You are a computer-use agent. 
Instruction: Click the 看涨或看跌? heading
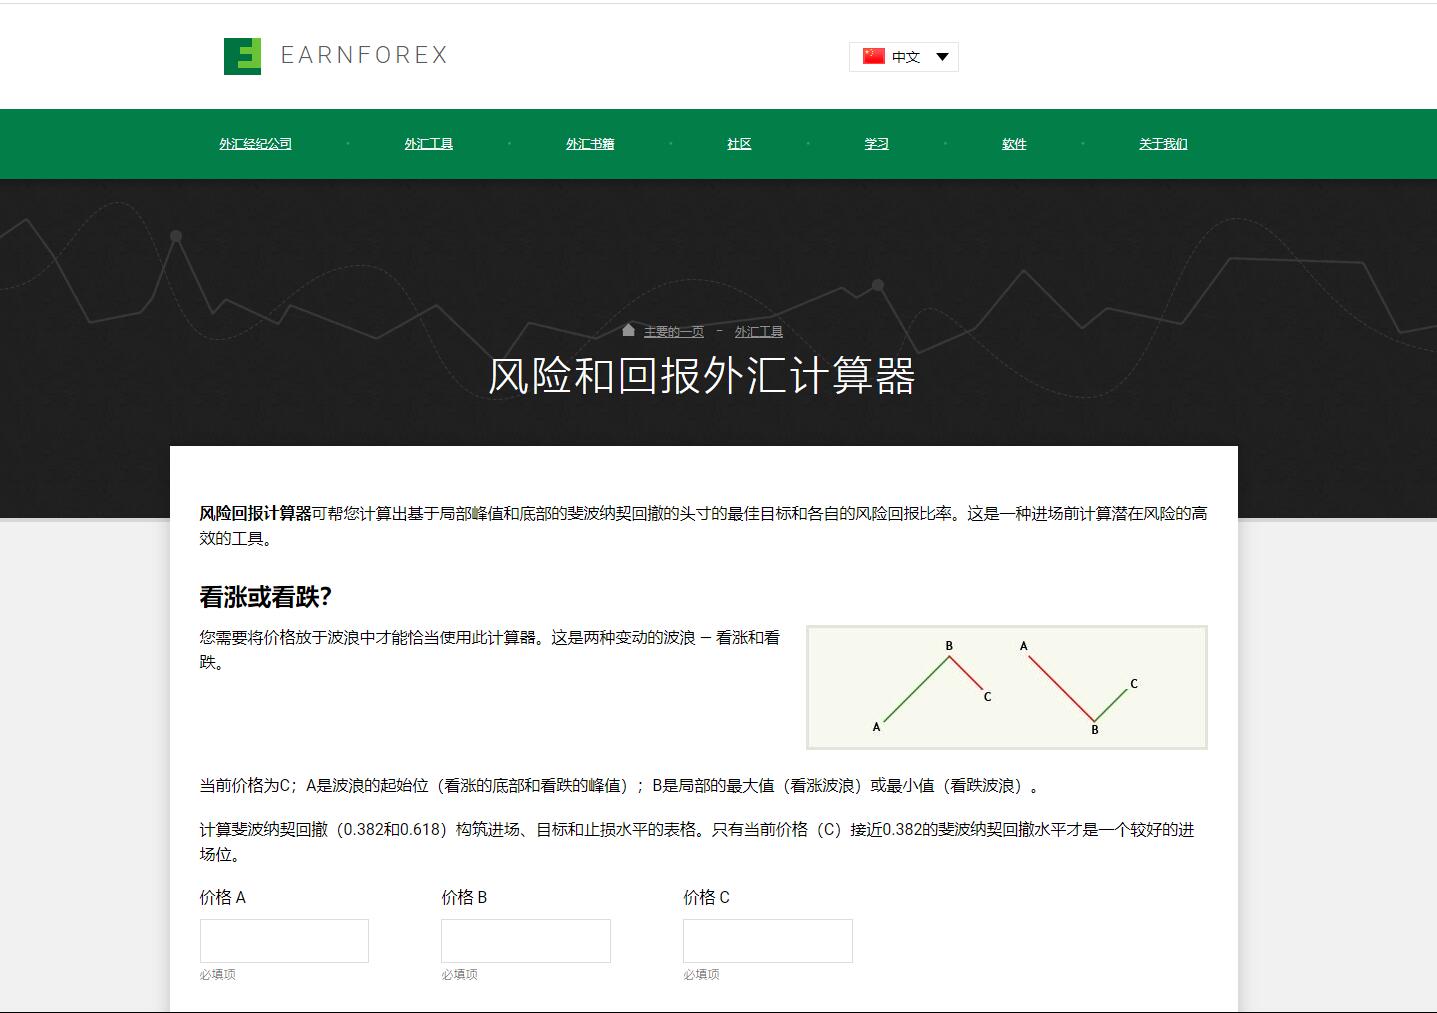[265, 597]
